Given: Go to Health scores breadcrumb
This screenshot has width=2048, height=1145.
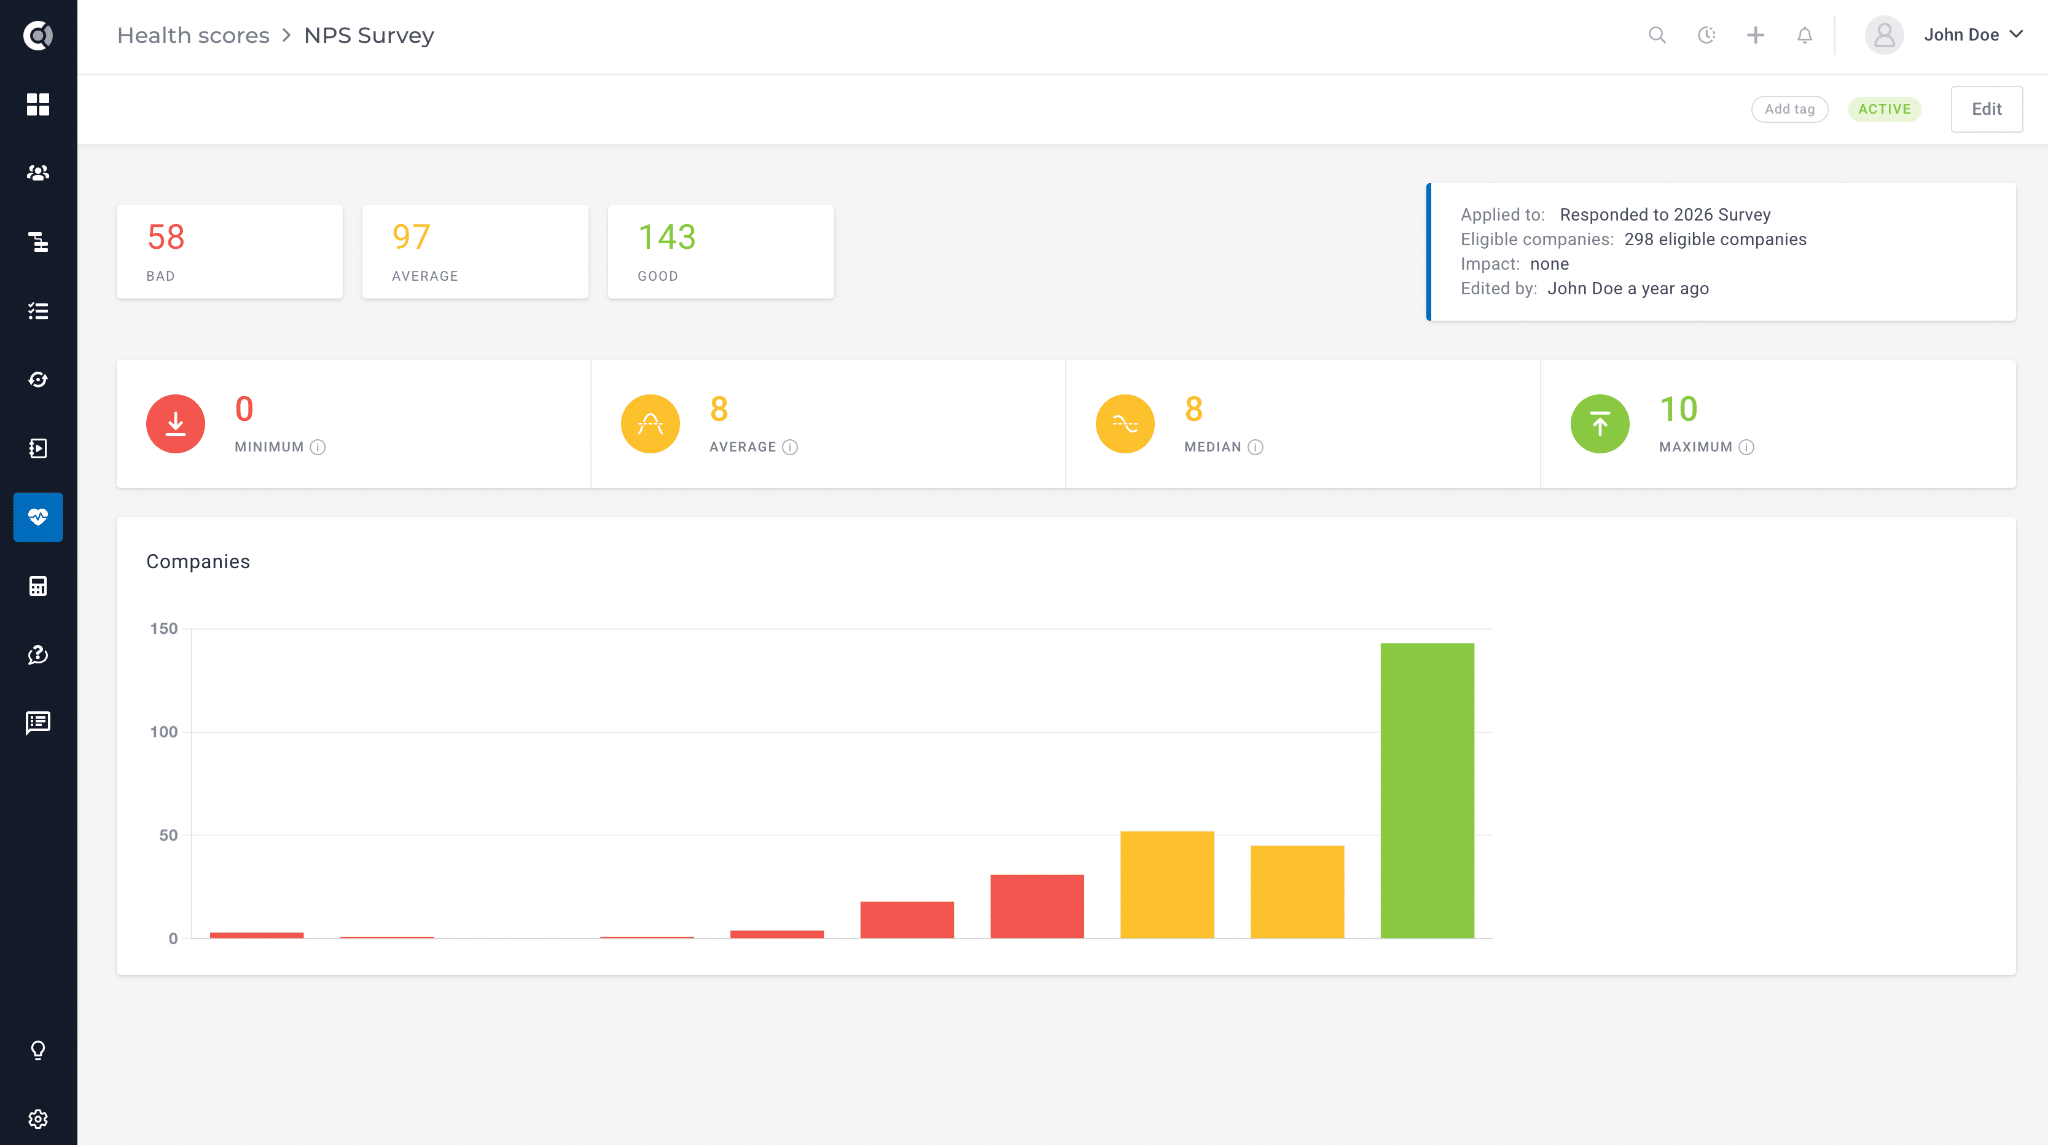Looking at the screenshot, I should click(x=193, y=35).
